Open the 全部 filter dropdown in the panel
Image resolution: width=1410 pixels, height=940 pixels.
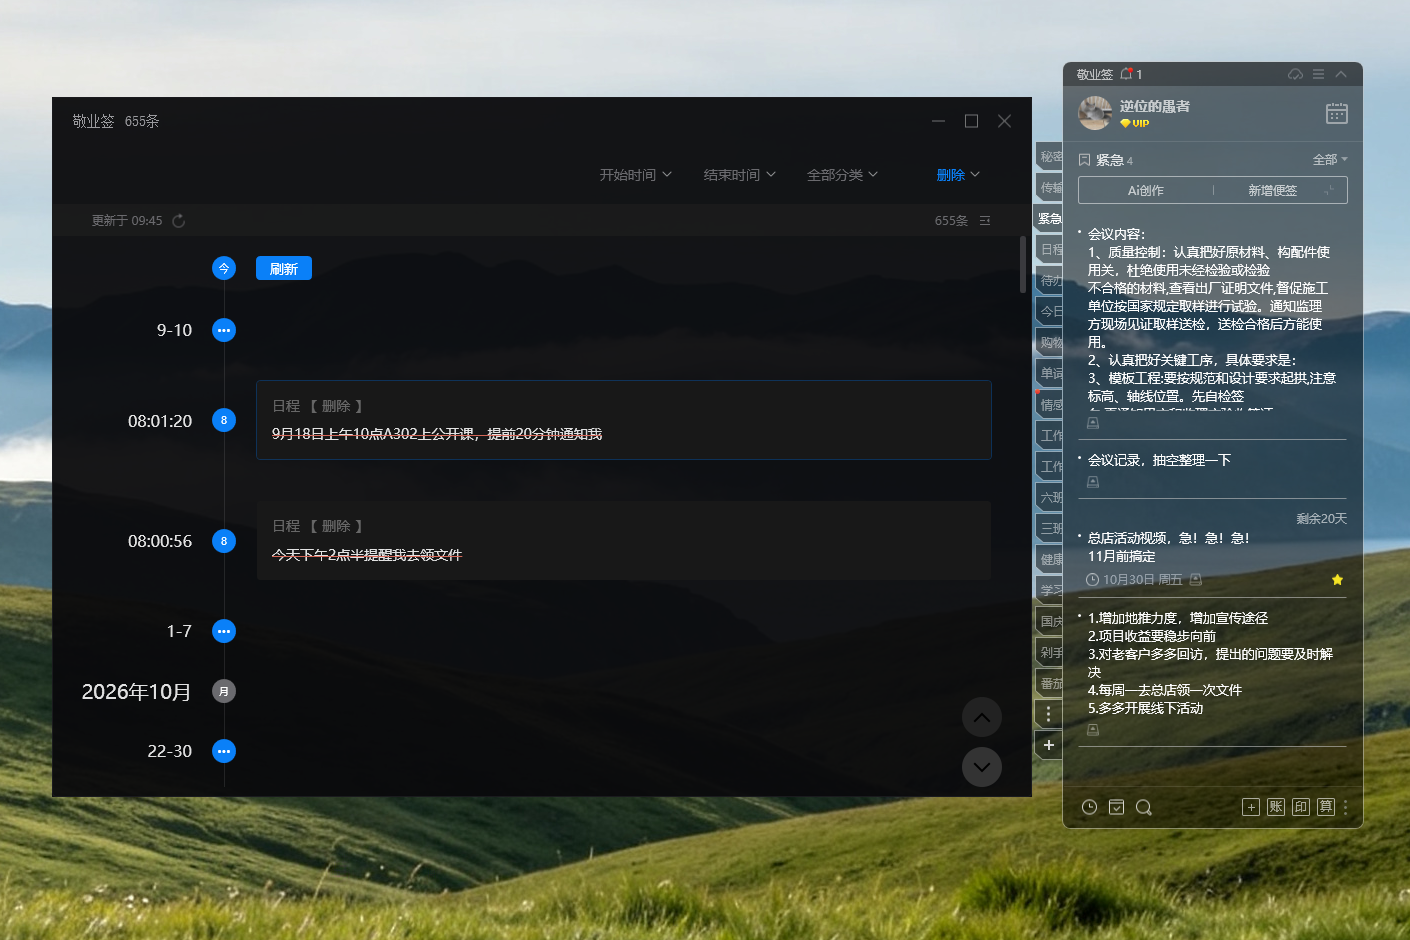pos(1330,160)
